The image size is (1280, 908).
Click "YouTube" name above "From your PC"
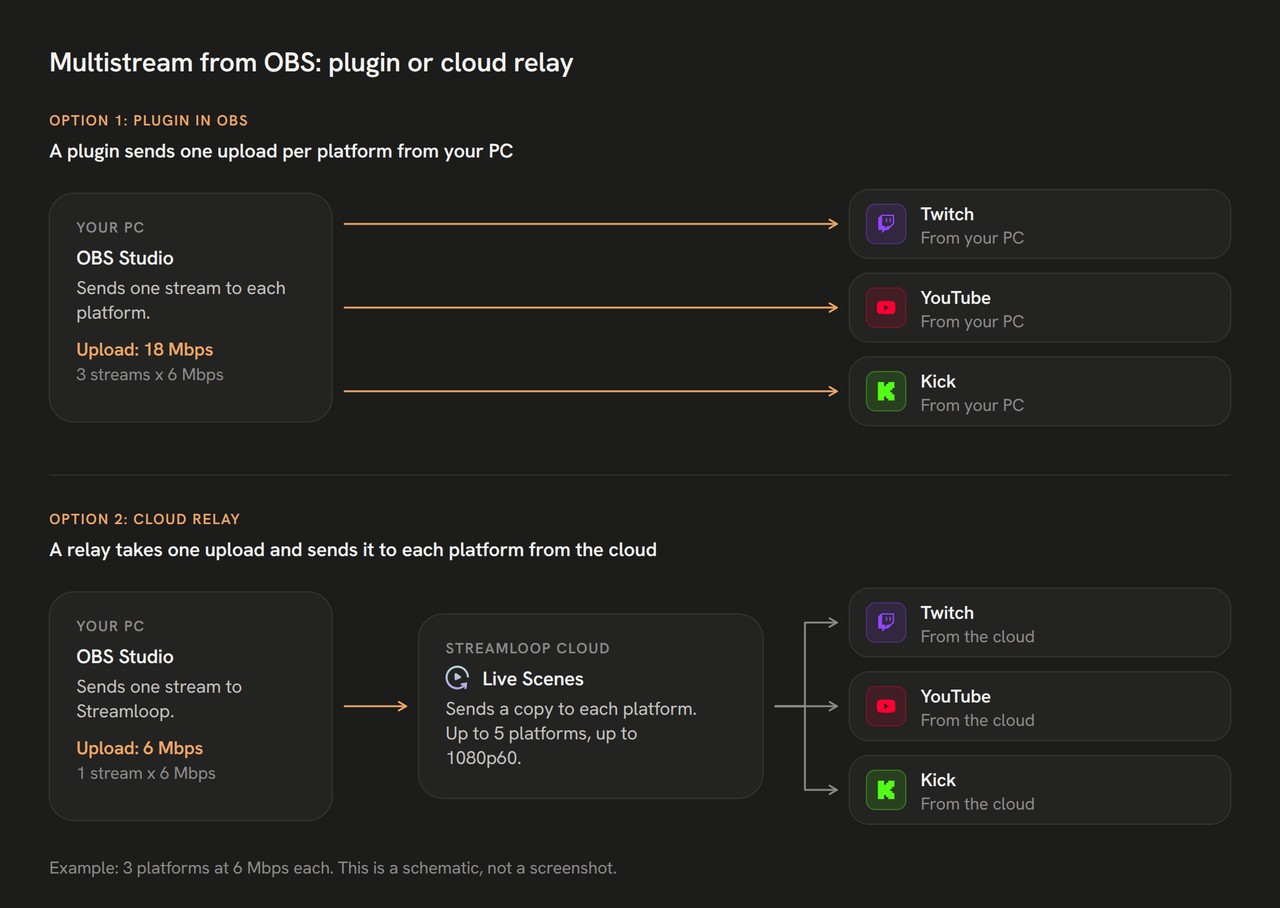pyautogui.click(x=956, y=298)
